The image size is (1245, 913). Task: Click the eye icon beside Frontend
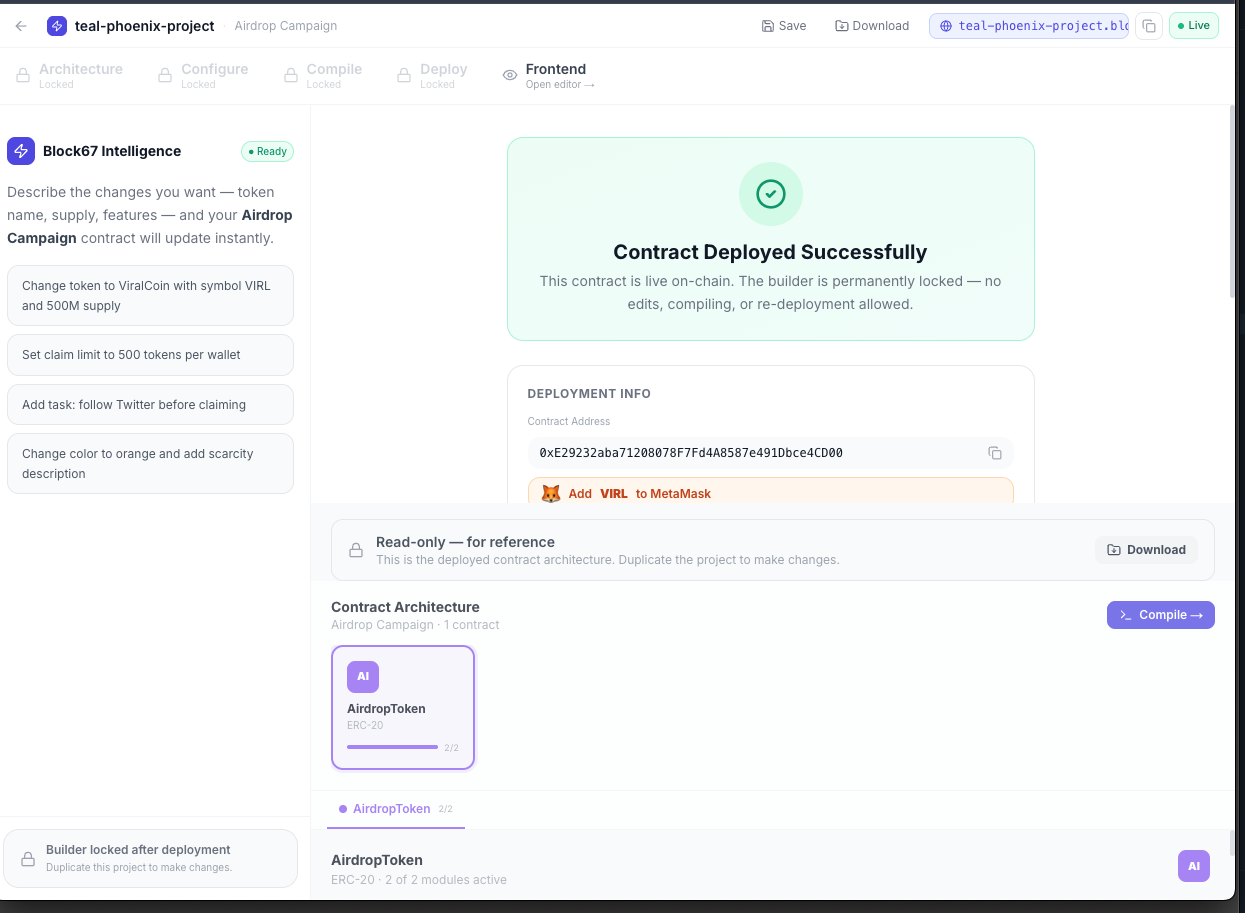pos(510,75)
